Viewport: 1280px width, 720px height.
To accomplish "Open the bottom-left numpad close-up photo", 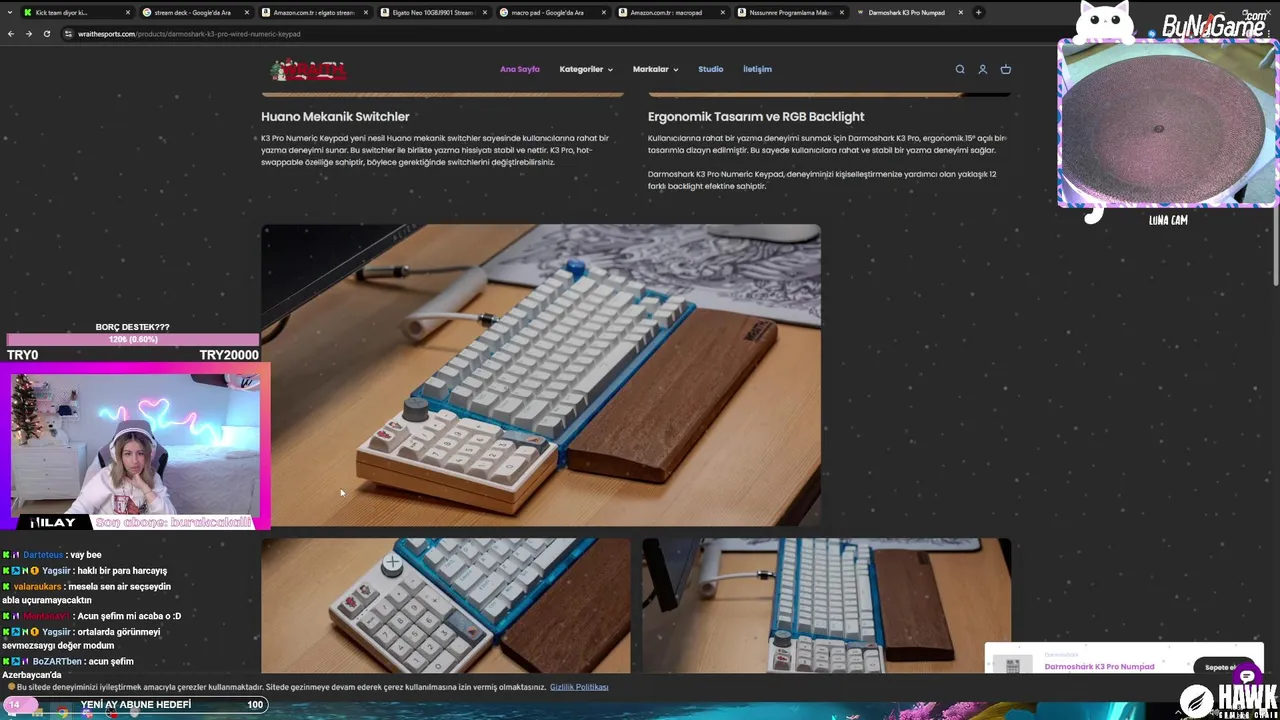I will pos(446,606).
